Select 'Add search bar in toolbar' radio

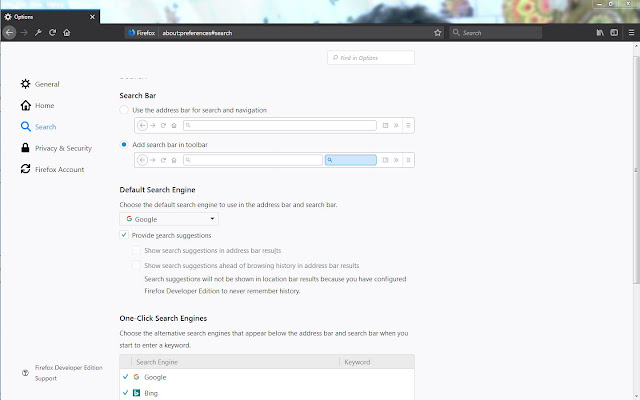coord(124,144)
